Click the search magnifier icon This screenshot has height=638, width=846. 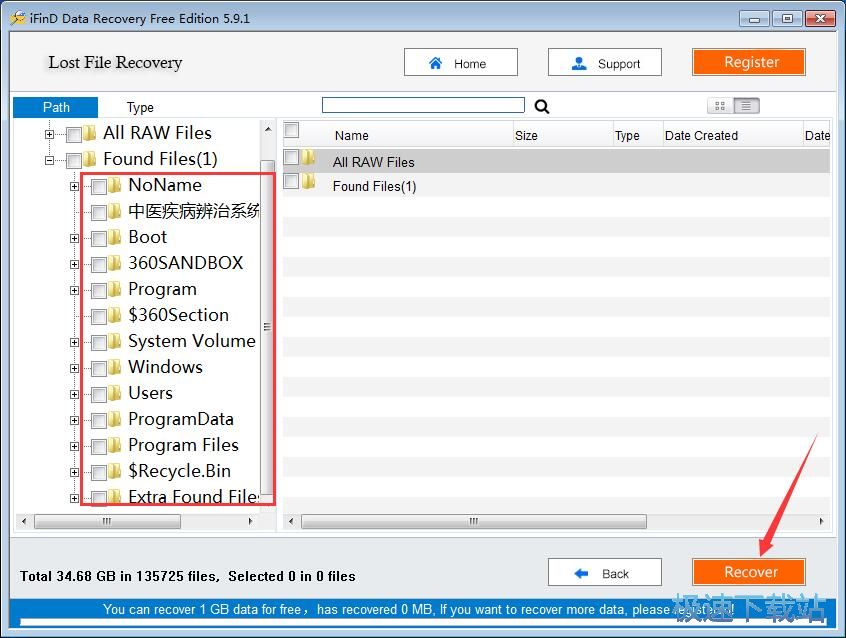pos(540,105)
